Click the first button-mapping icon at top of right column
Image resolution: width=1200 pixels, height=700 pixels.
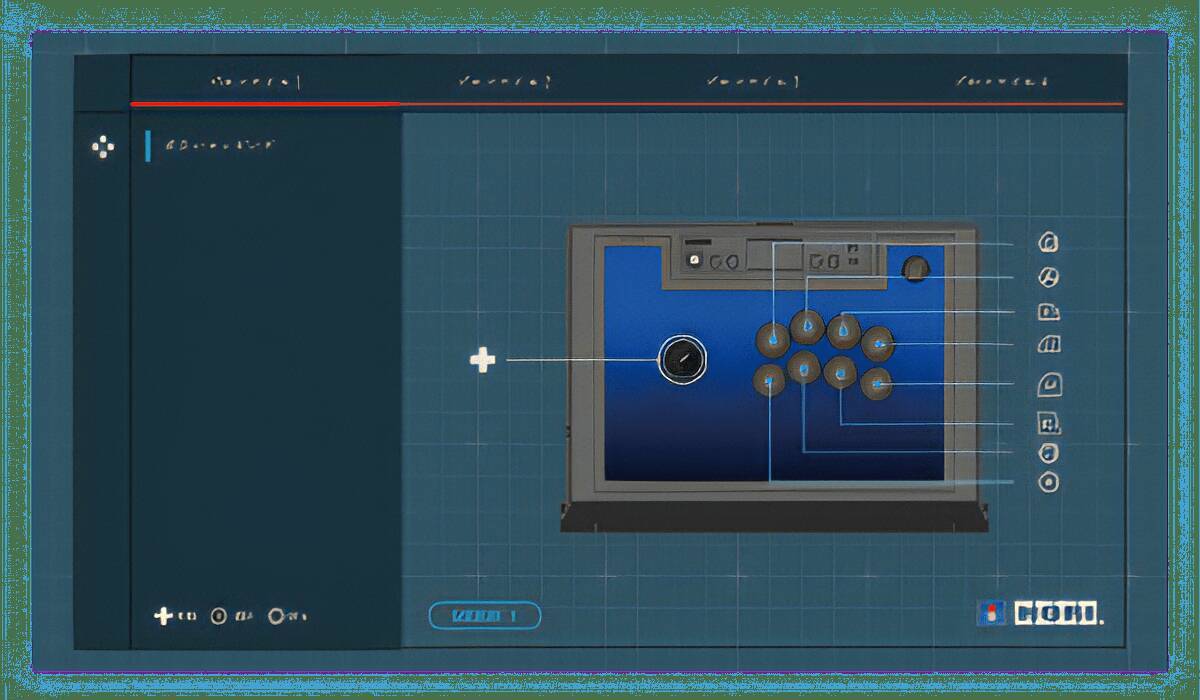coord(1048,243)
